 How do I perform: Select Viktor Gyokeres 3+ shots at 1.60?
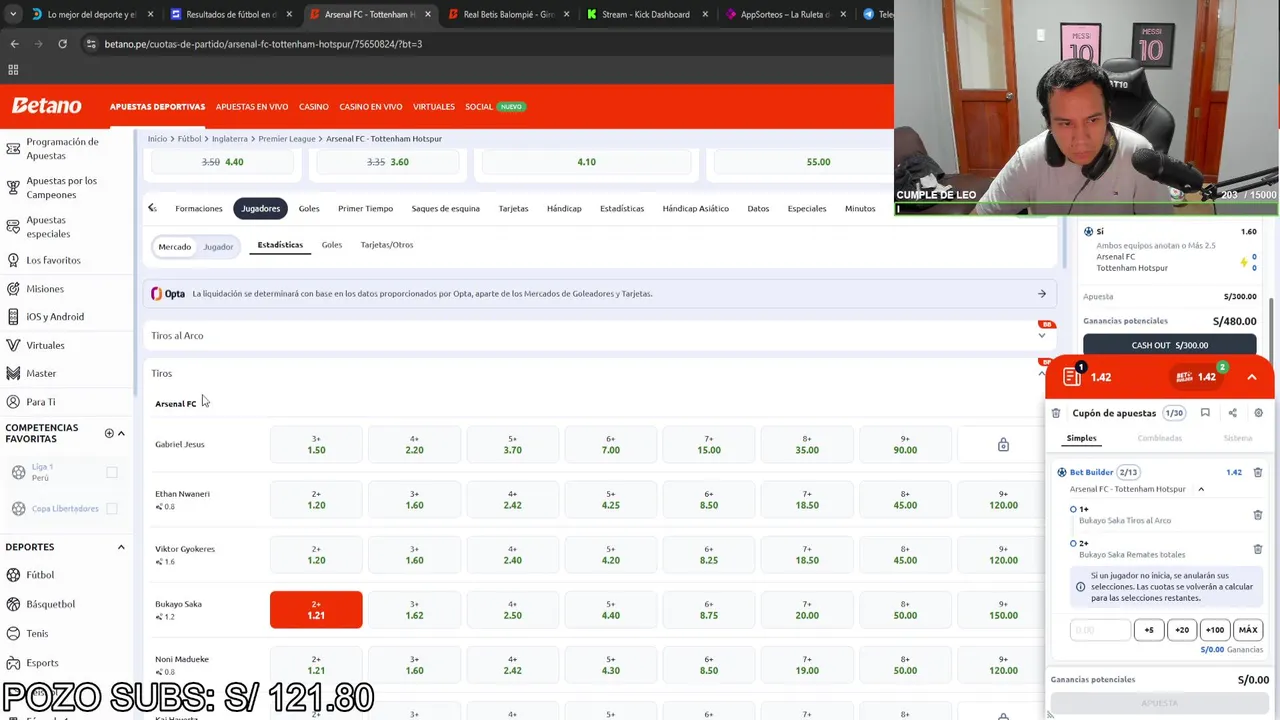414,554
